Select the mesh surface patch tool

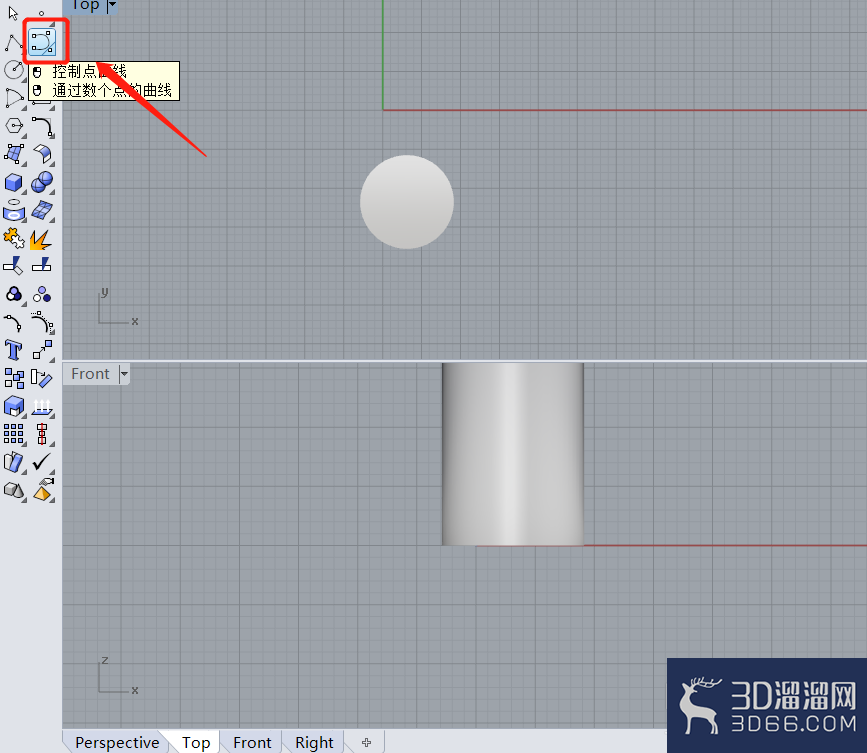click(x=42, y=211)
